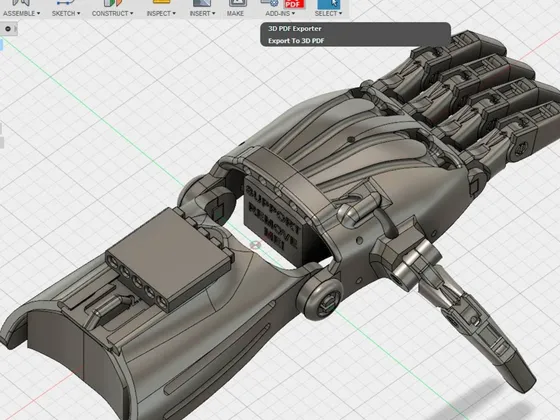The width and height of the screenshot is (560, 420).
Task: Click the Insert image icon
Action: pyautogui.click(x=202, y=3)
